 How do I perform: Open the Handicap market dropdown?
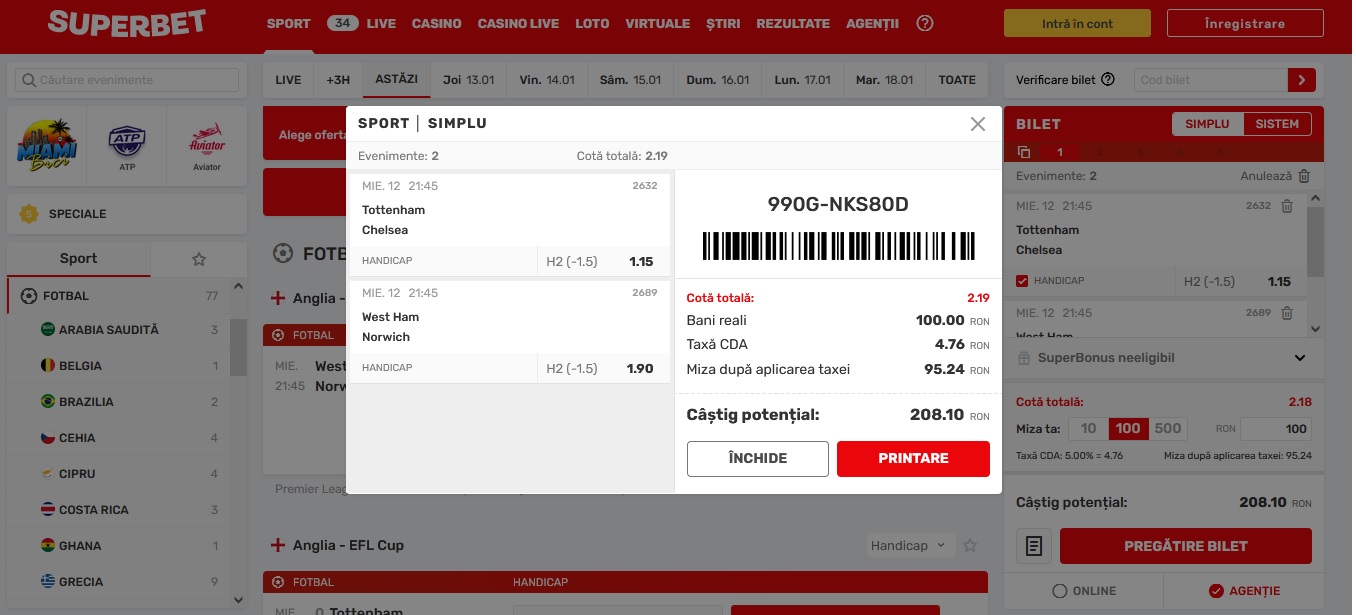912,546
